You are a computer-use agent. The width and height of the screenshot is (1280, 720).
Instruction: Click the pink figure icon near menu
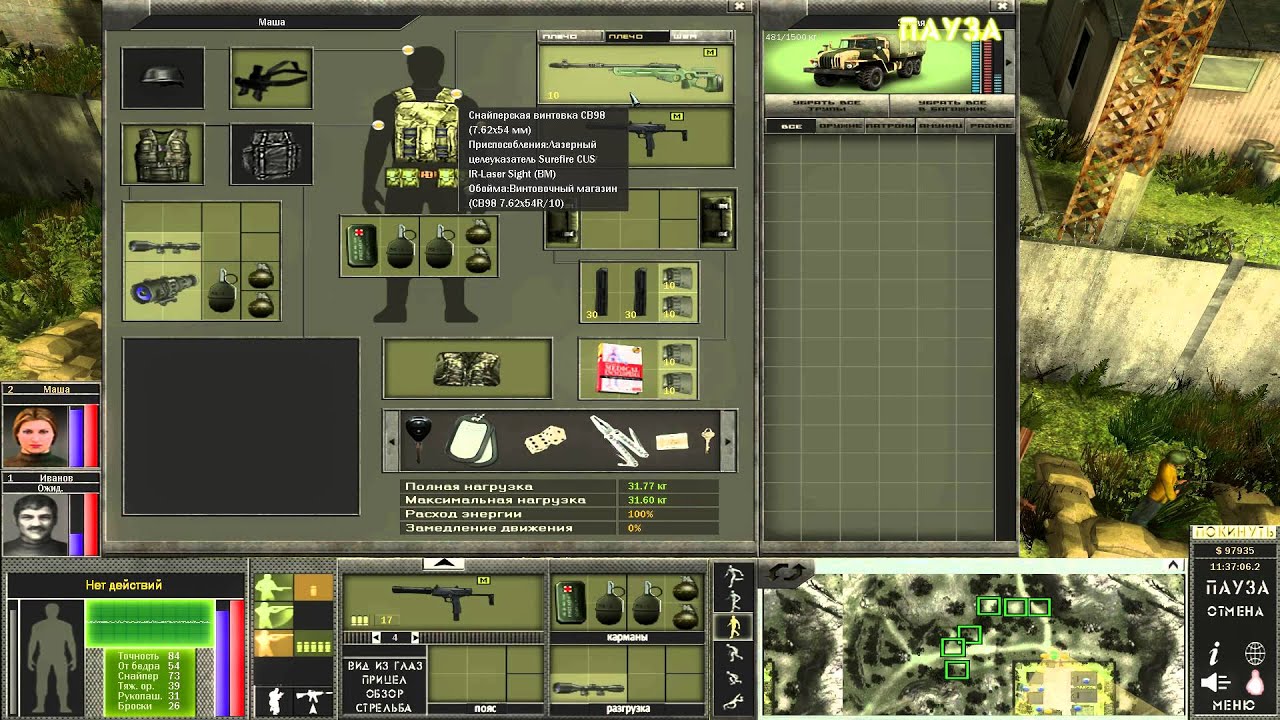click(x=1254, y=683)
